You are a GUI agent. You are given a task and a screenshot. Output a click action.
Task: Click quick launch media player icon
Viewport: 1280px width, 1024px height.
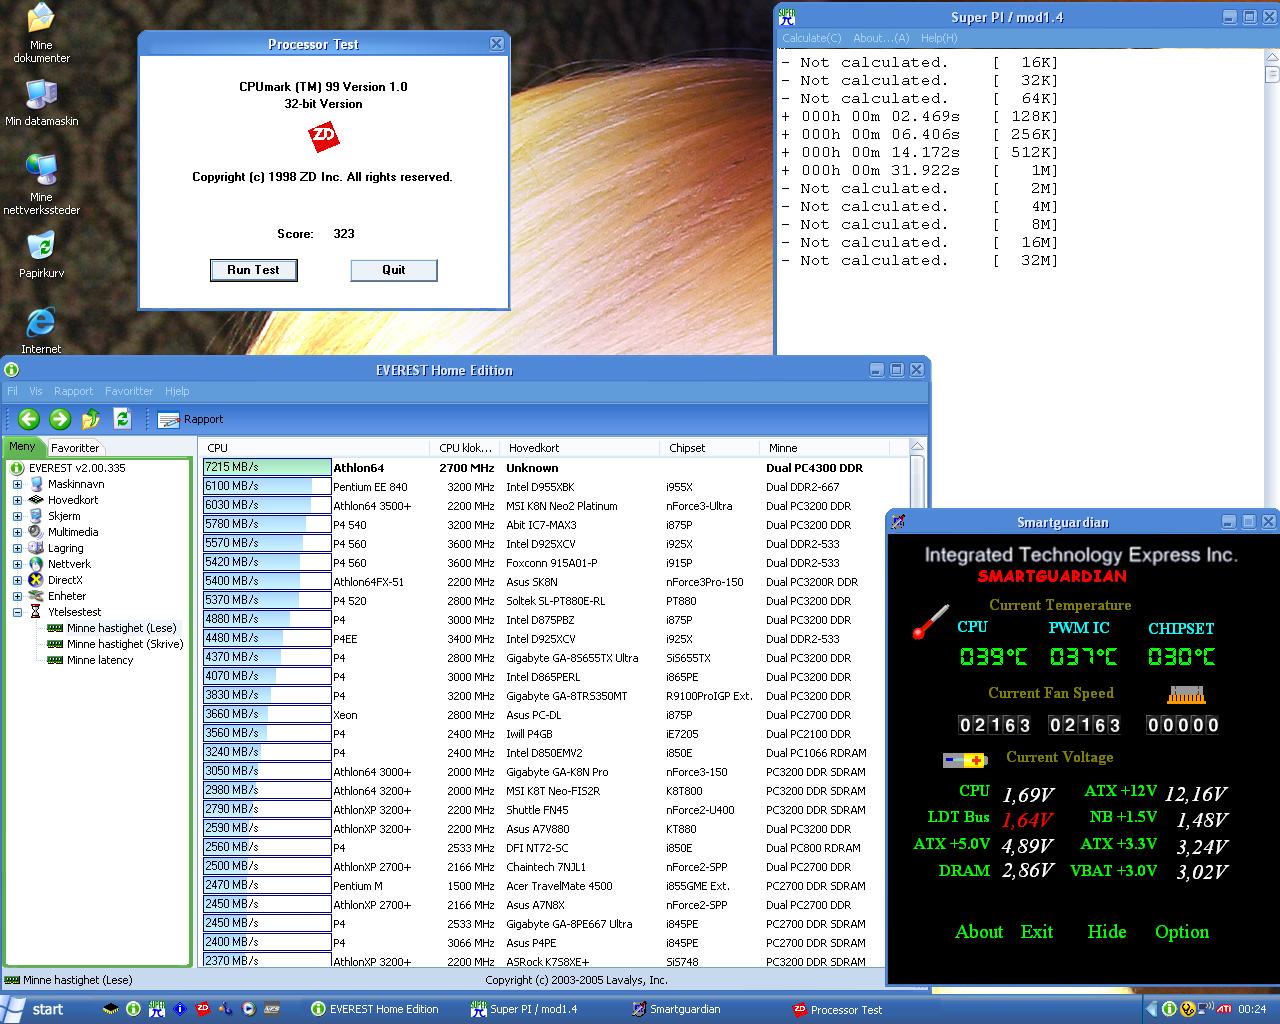pyautogui.click(x=248, y=1009)
